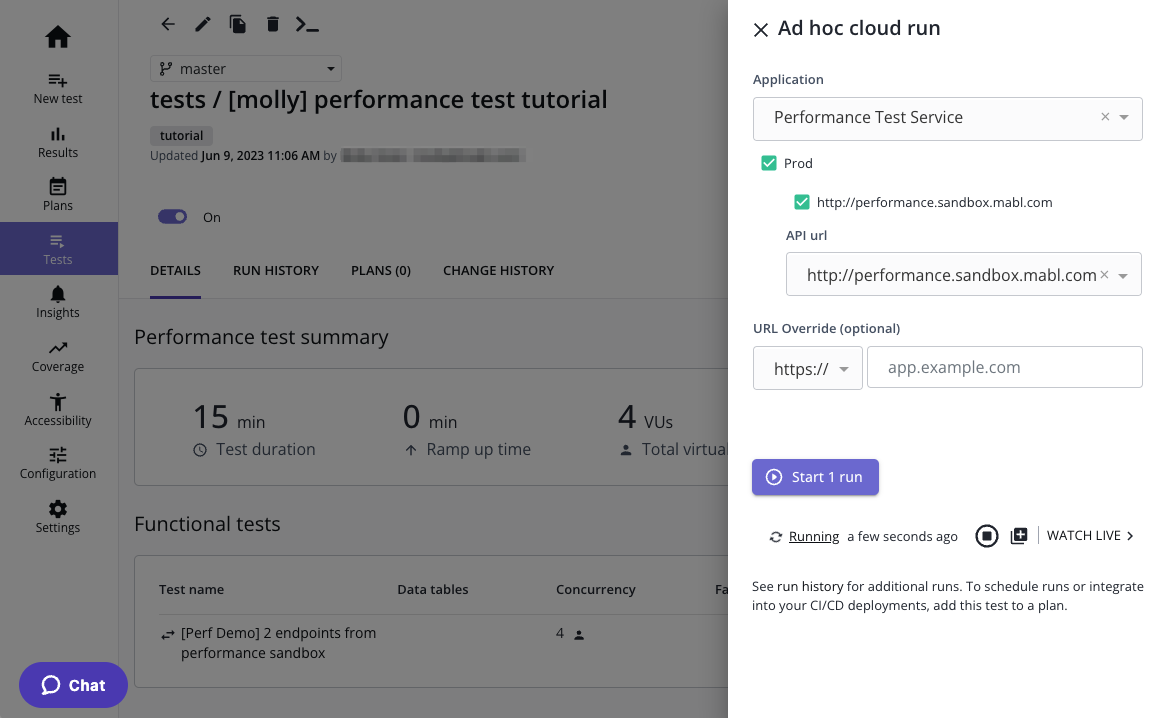Stop the running test with stop icon
The height and width of the screenshot is (718, 1164).
tap(987, 536)
